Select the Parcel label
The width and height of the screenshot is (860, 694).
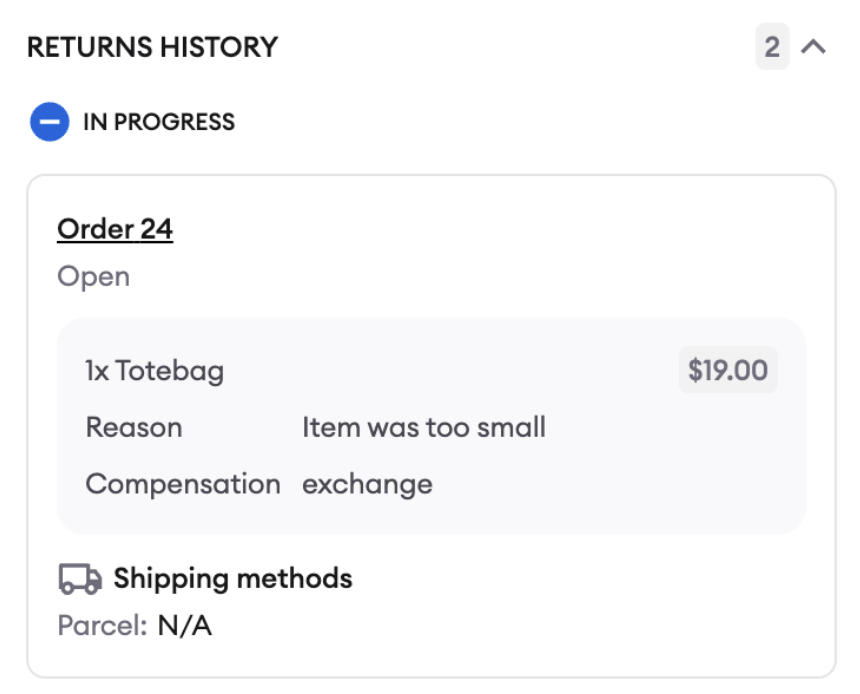pyautogui.click(x=103, y=625)
